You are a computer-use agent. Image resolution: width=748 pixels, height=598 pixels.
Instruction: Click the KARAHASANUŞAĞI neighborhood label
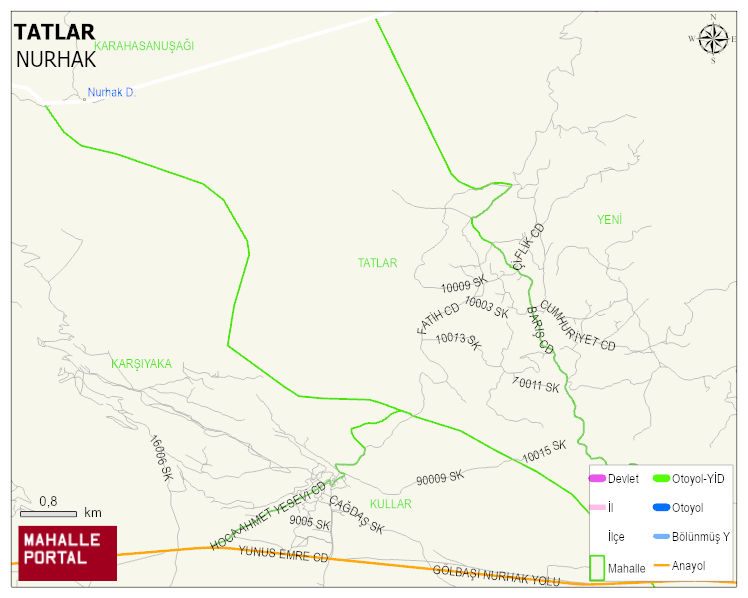(144, 46)
